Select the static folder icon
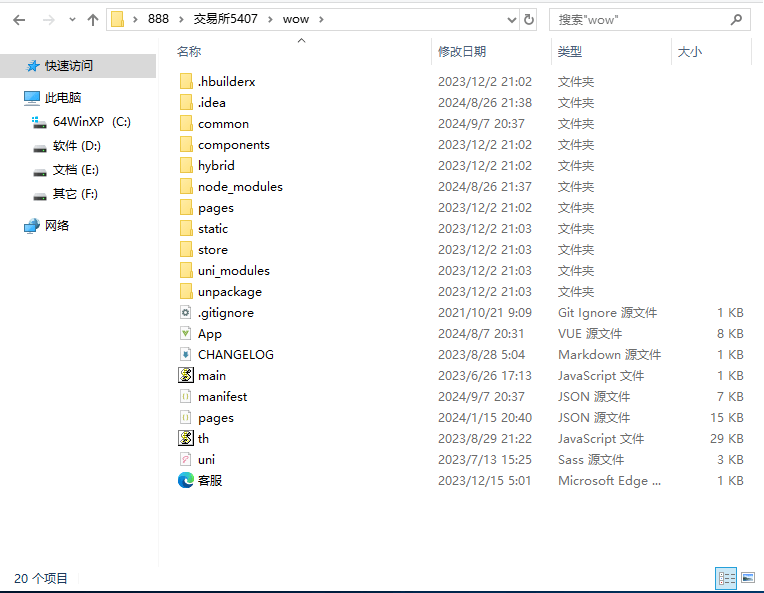The image size is (764, 593). (186, 228)
